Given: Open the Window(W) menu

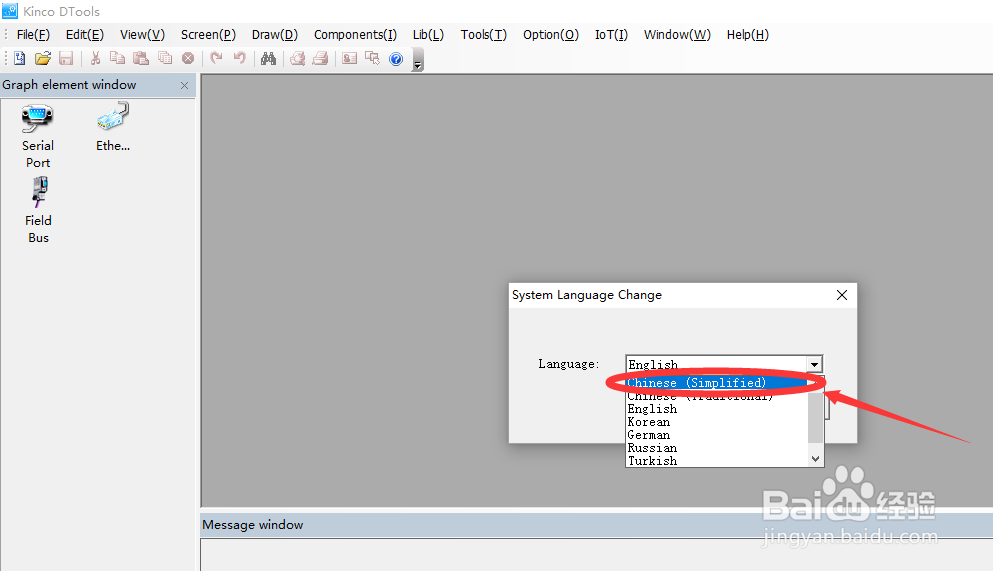Looking at the screenshot, I should pos(677,35).
